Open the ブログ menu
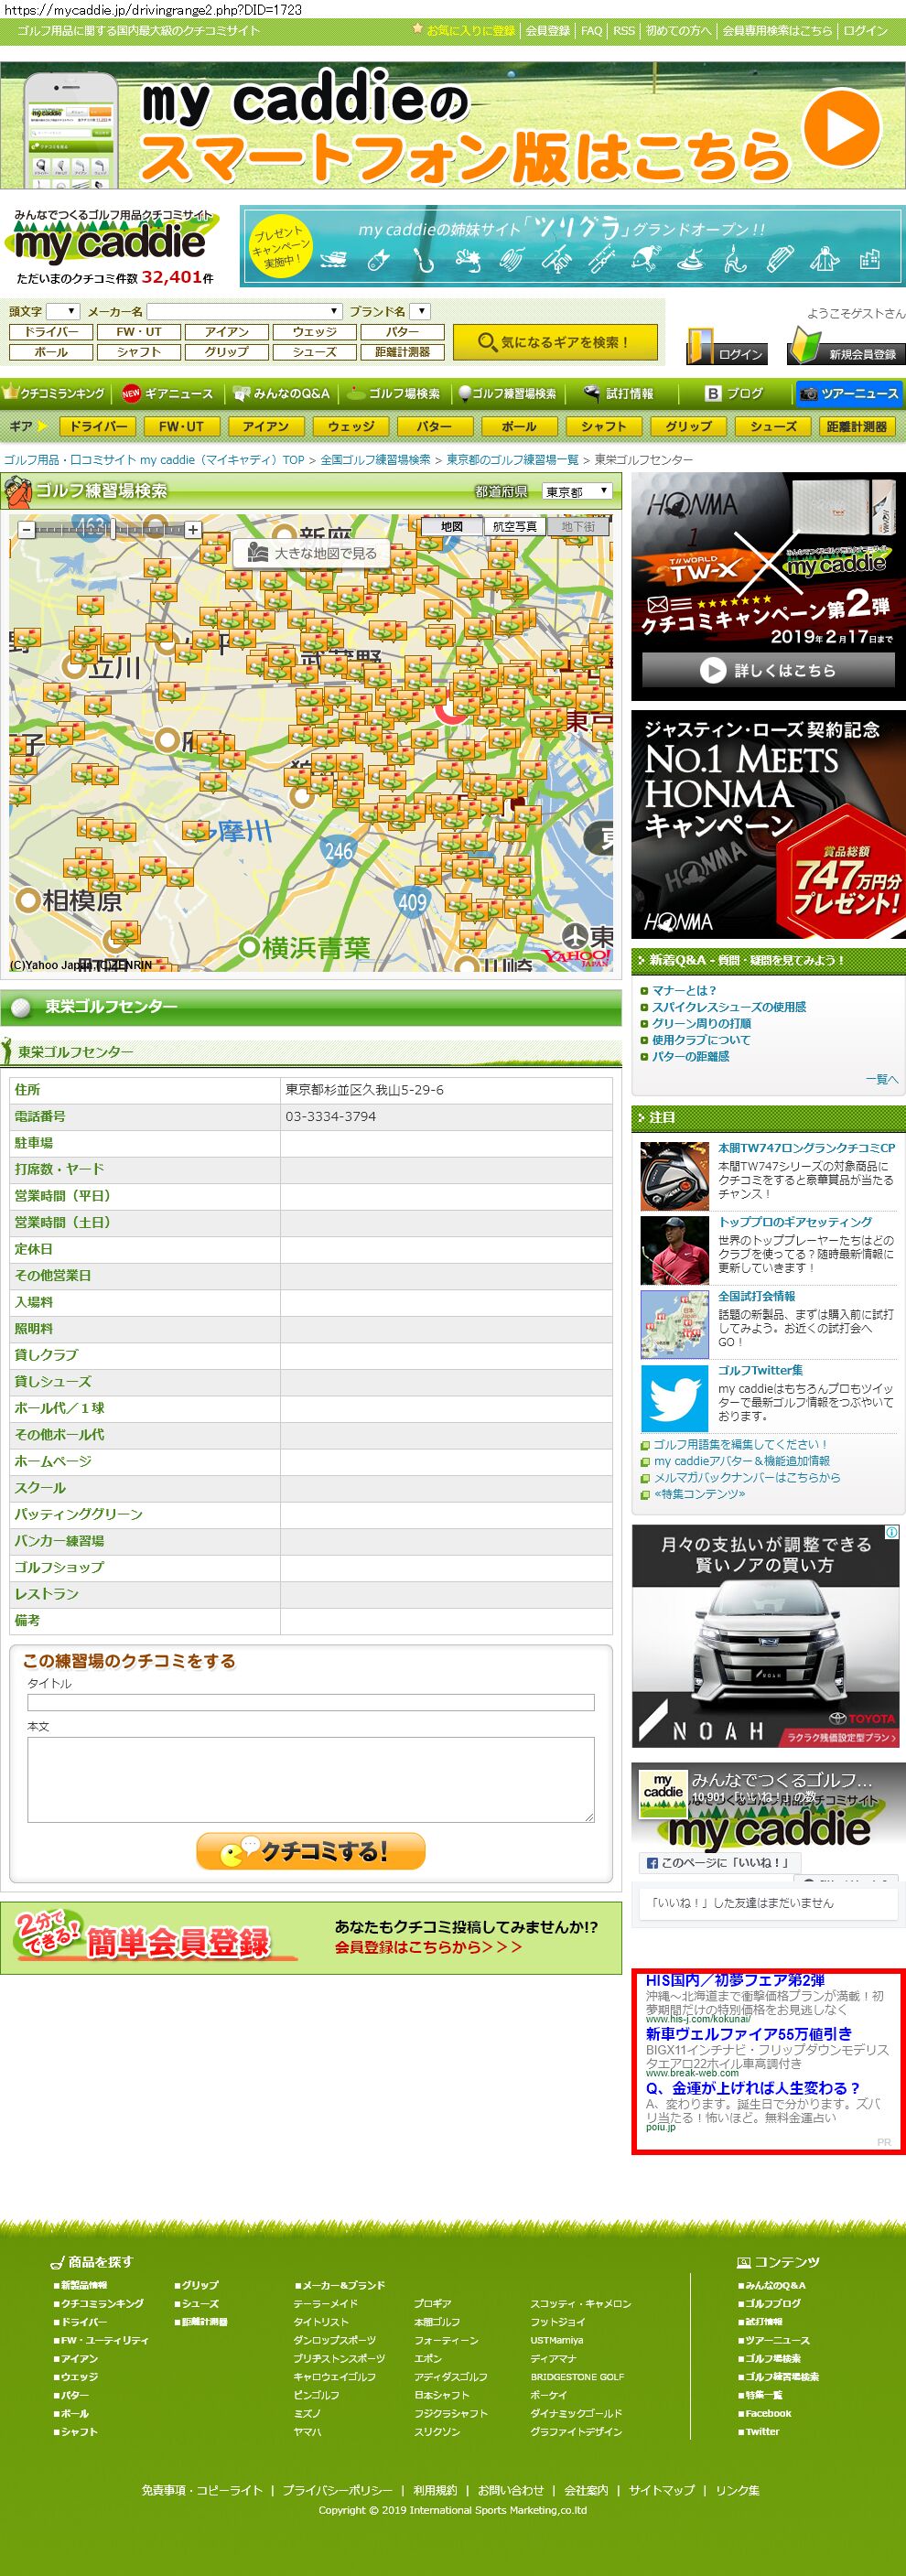The image size is (906, 2576). pos(734,394)
